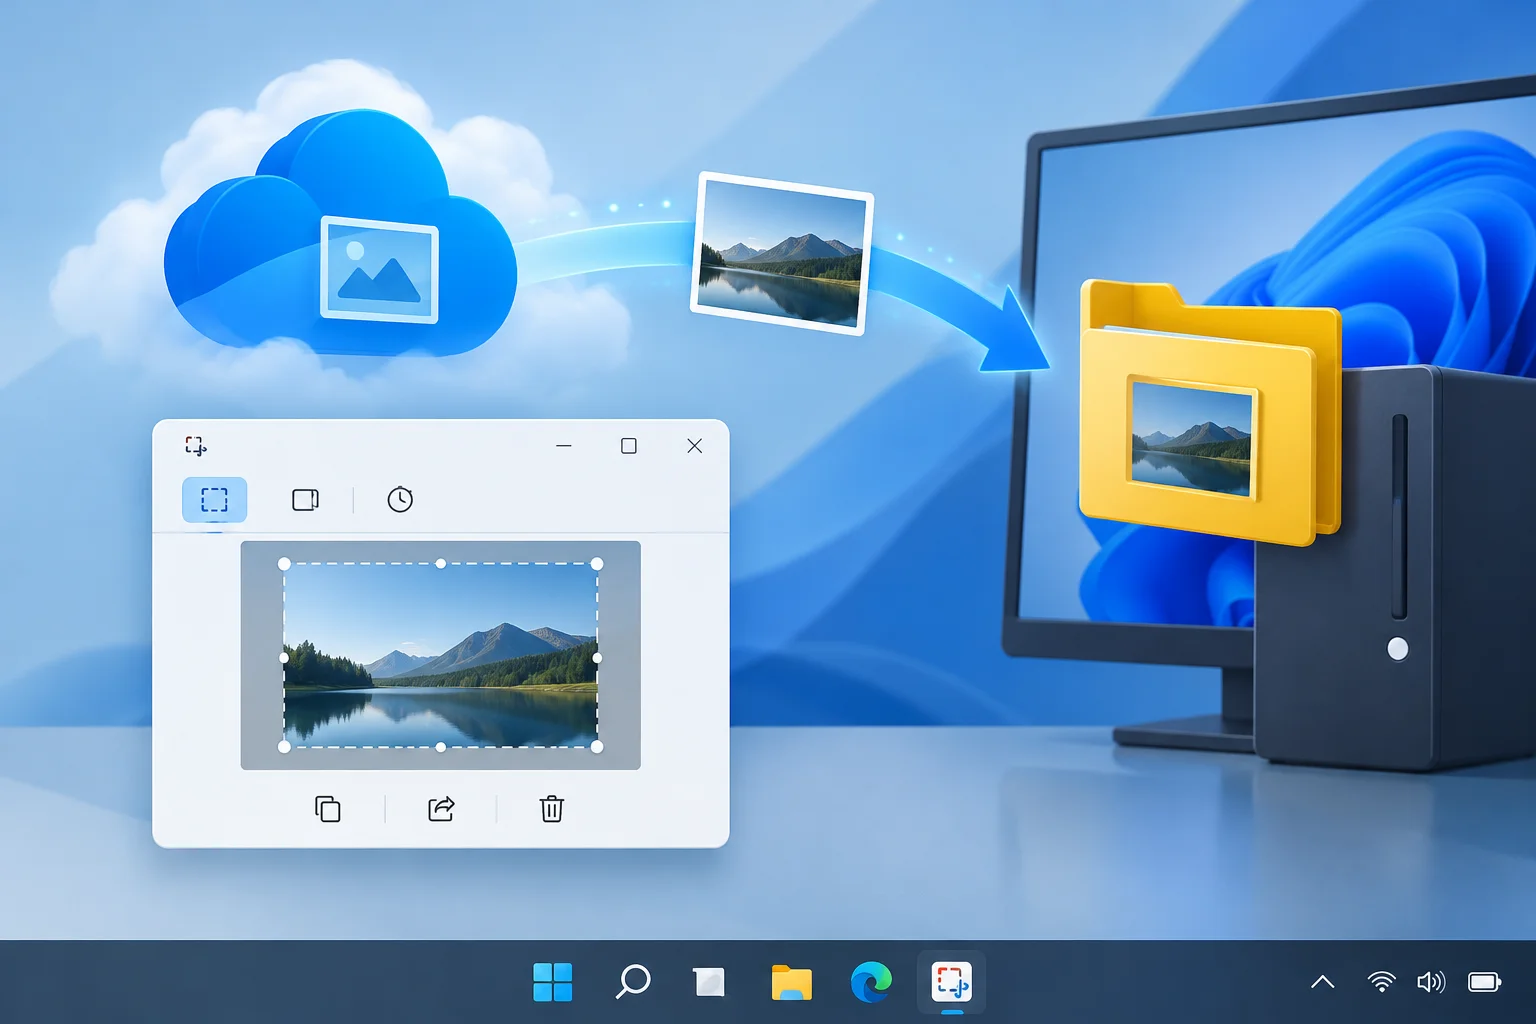Image resolution: width=1536 pixels, height=1024 pixels.
Task: Click the top-middle selection handle
Action: coord(441,564)
